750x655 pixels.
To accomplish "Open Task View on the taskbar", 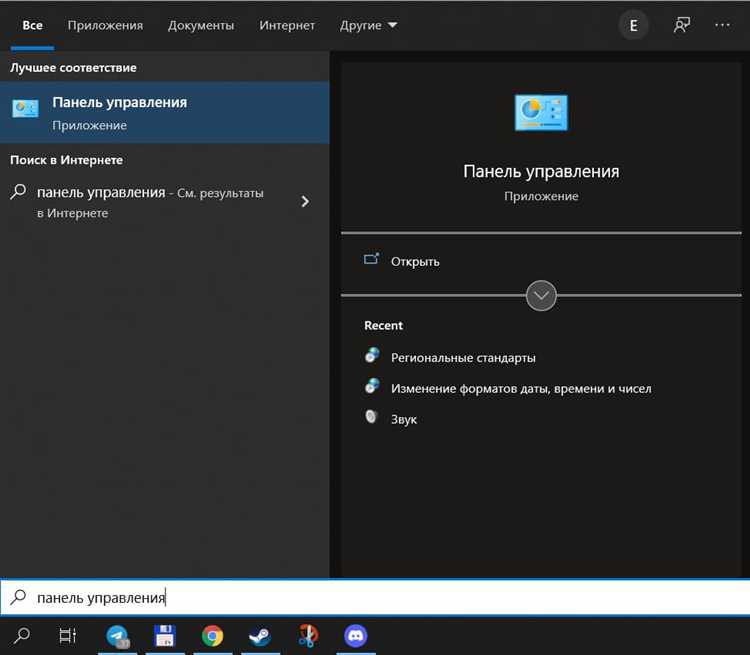I will click(x=67, y=636).
